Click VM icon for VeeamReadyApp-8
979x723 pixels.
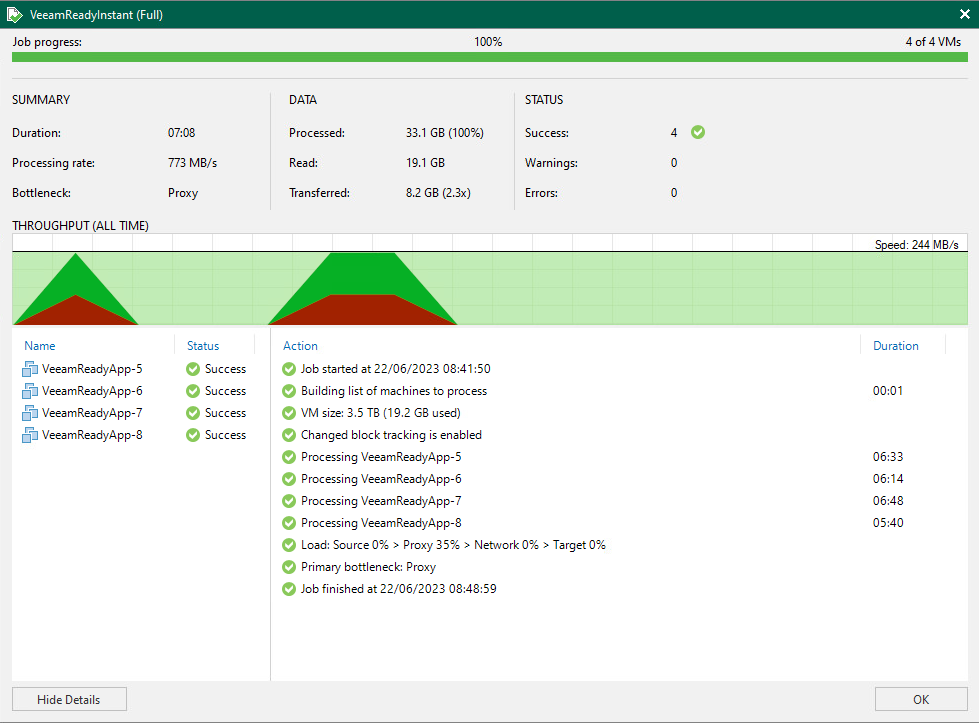(x=30, y=435)
